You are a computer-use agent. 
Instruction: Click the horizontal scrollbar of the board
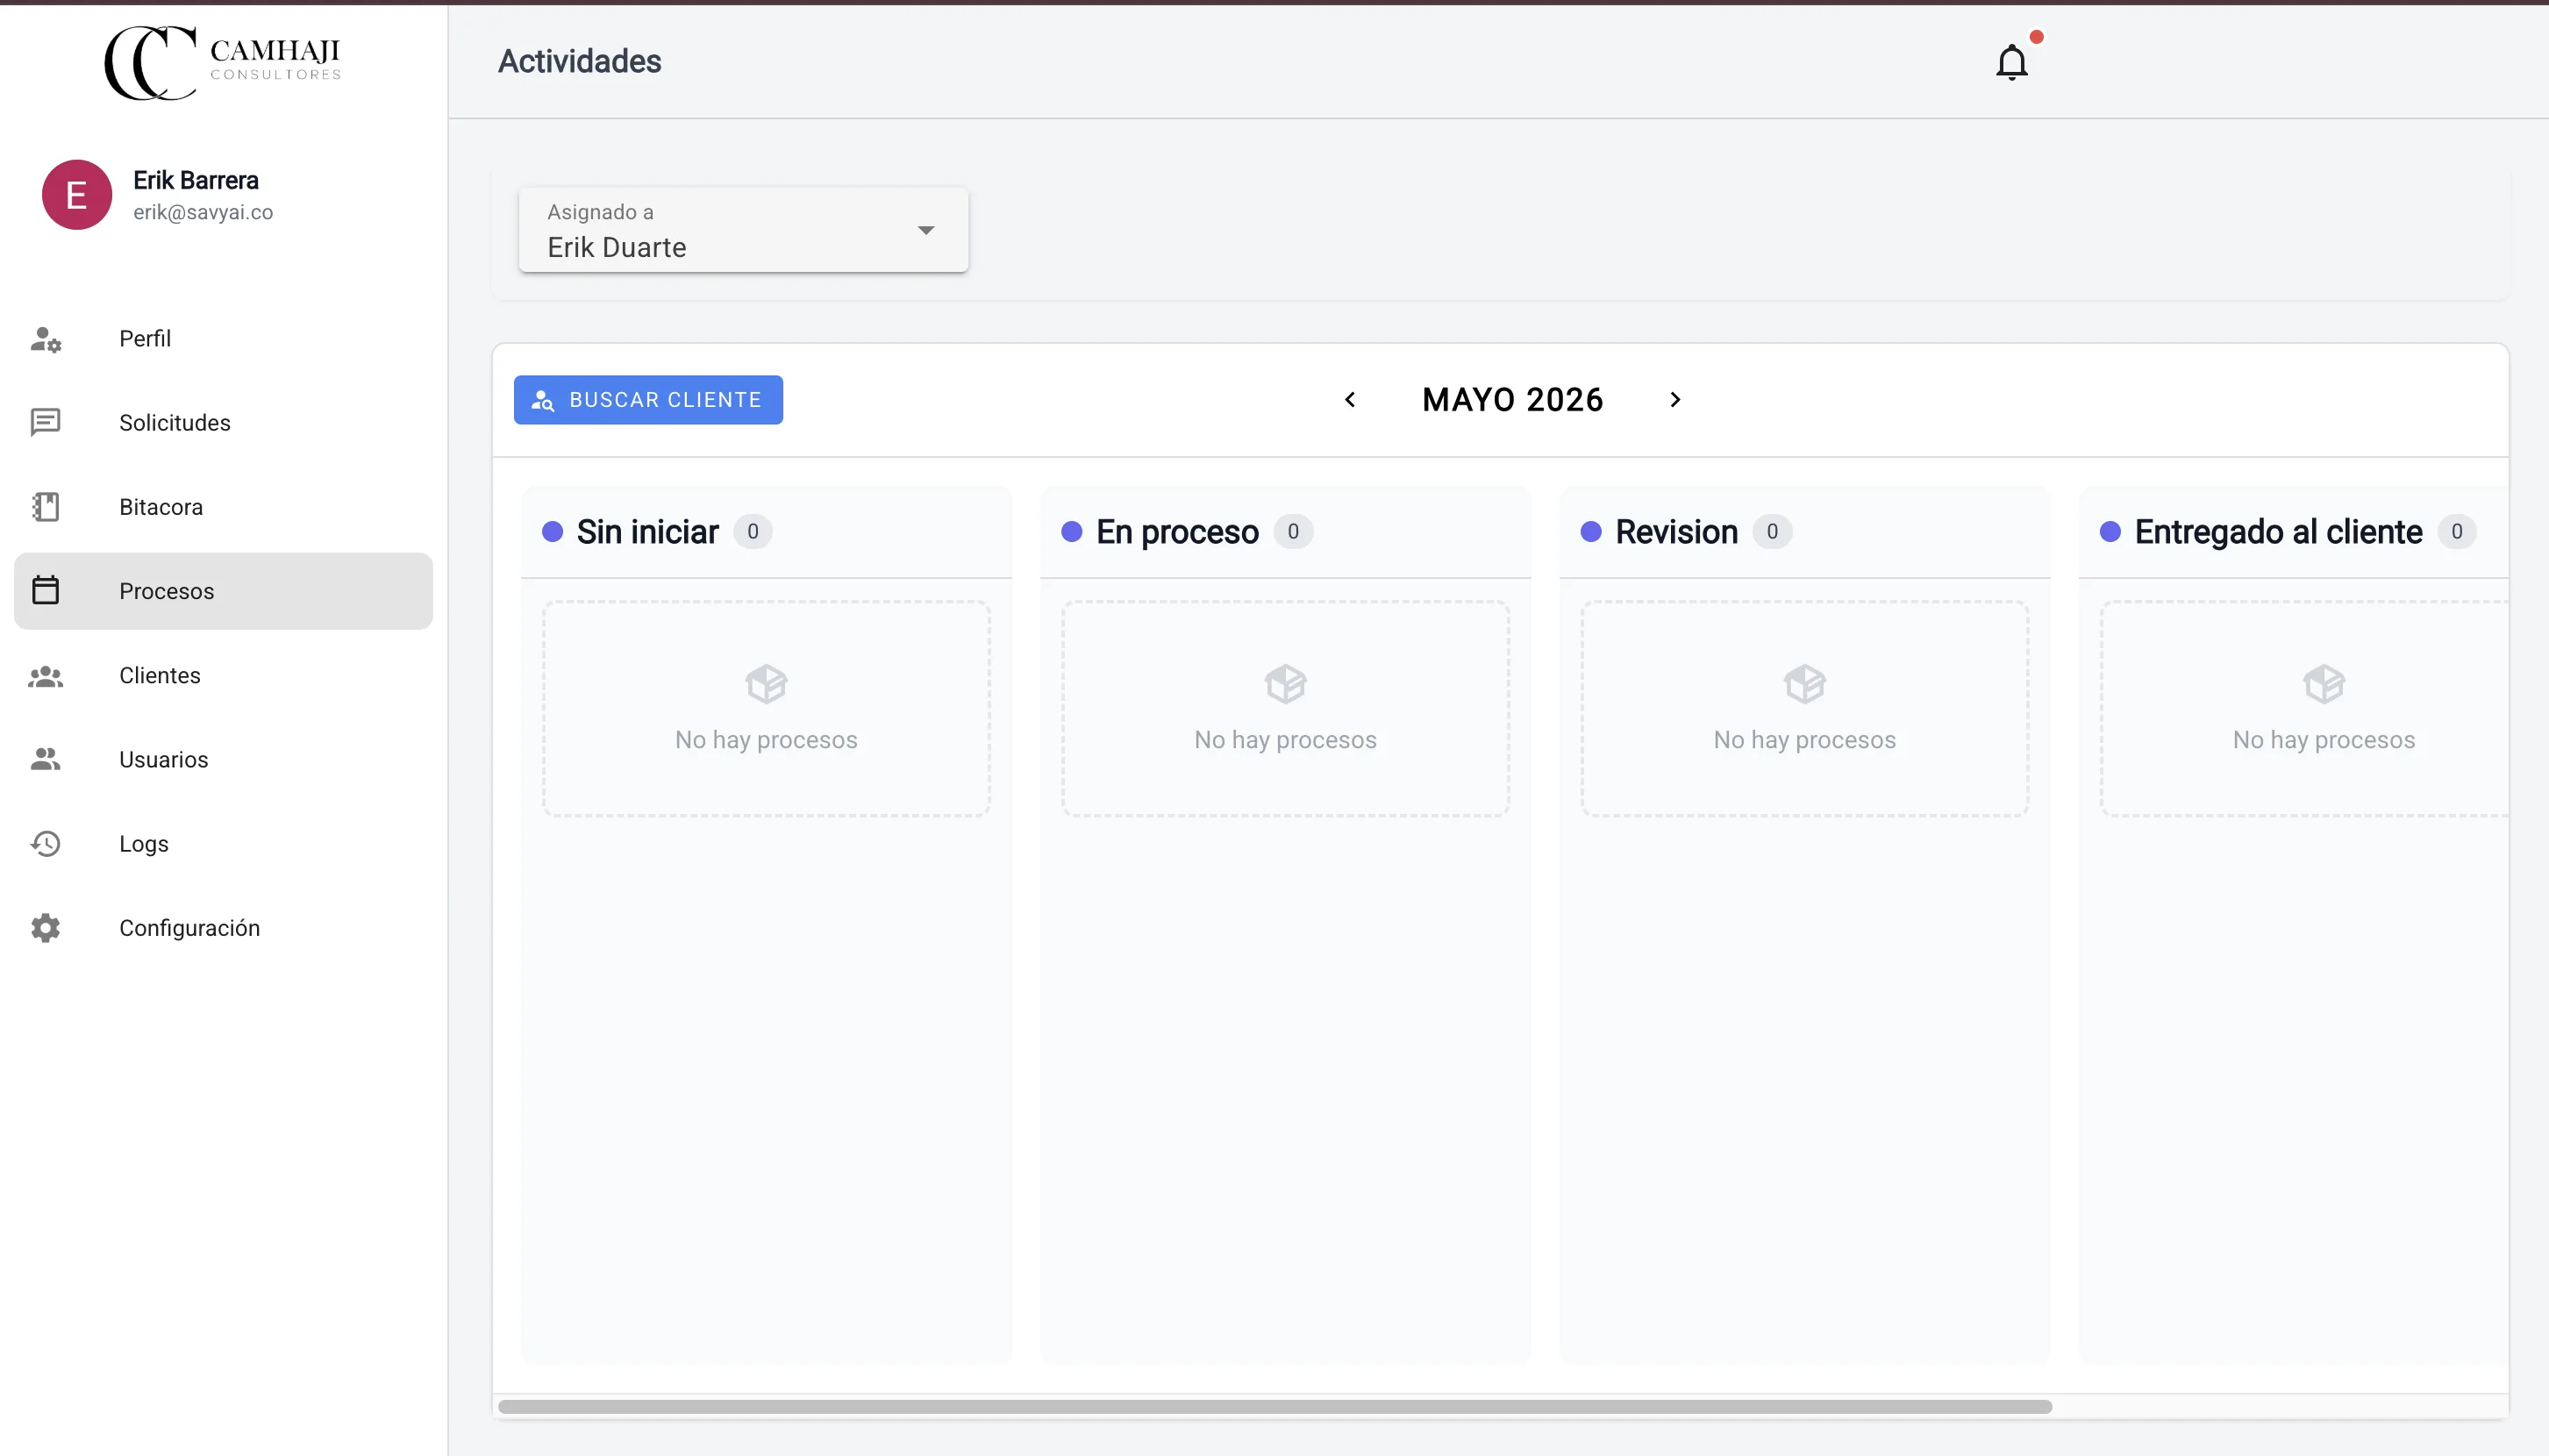click(1275, 1407)
